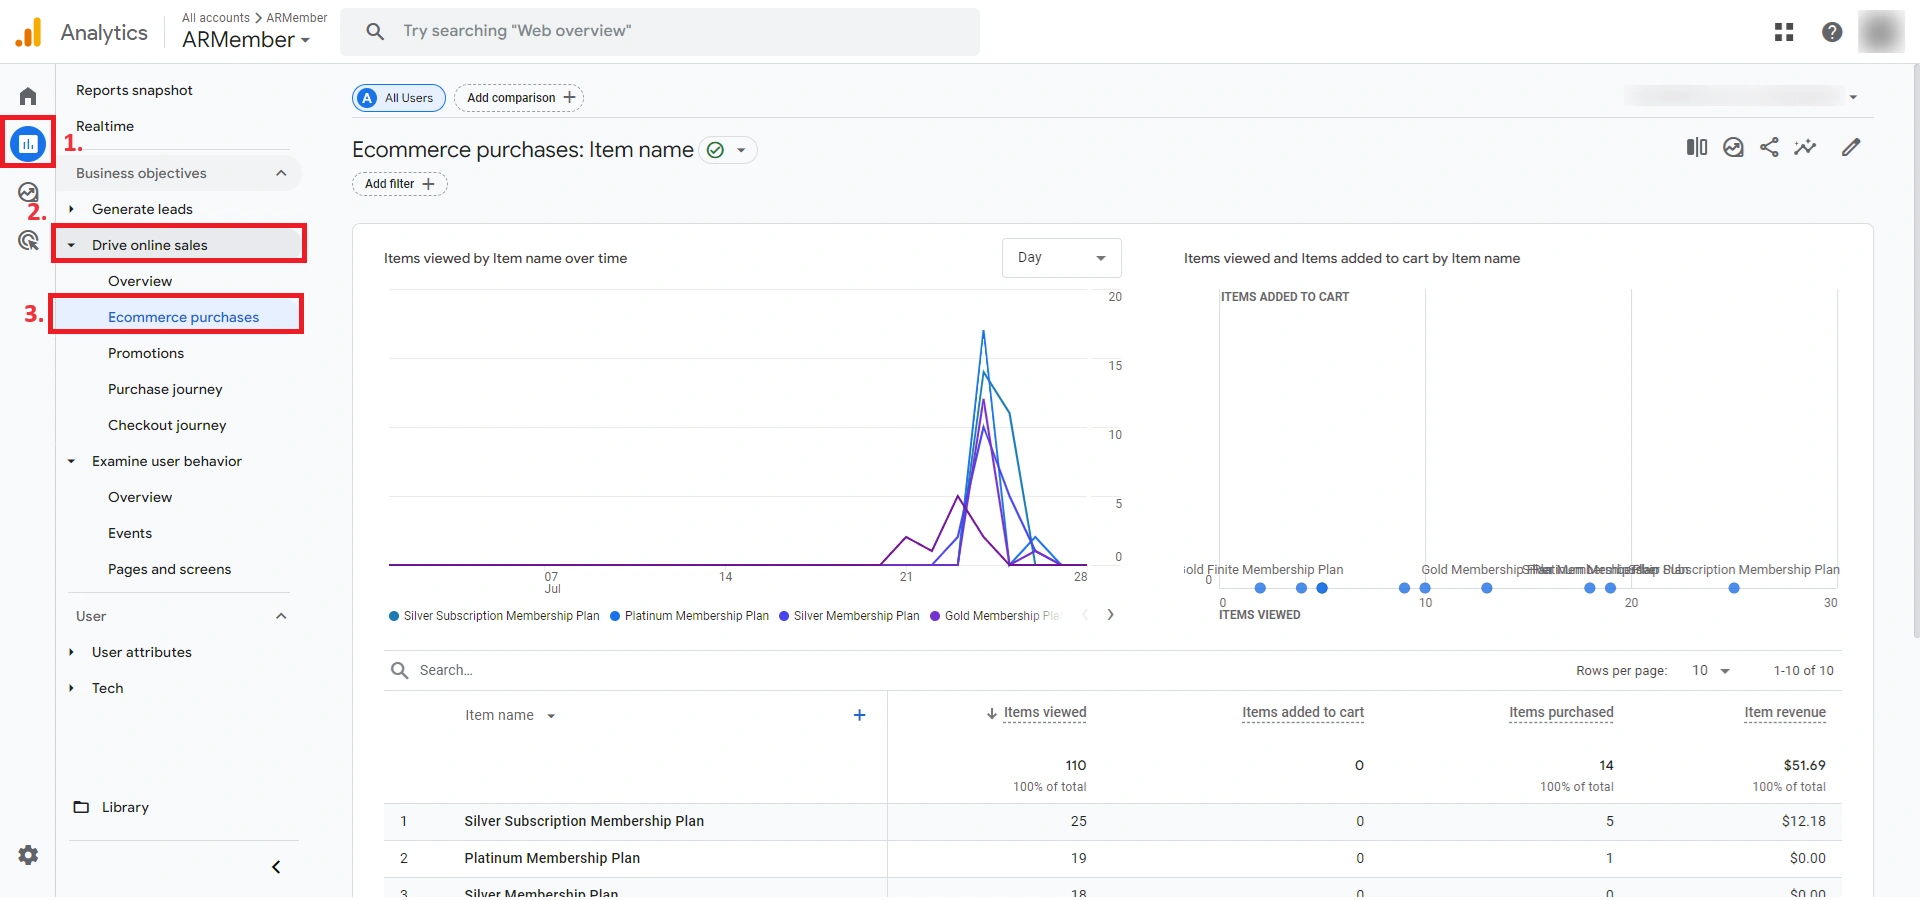Collapse the Examine user behavior group
Viewport: 1920px width, 900px height.
pyautogui.click(x=71, y=461)
